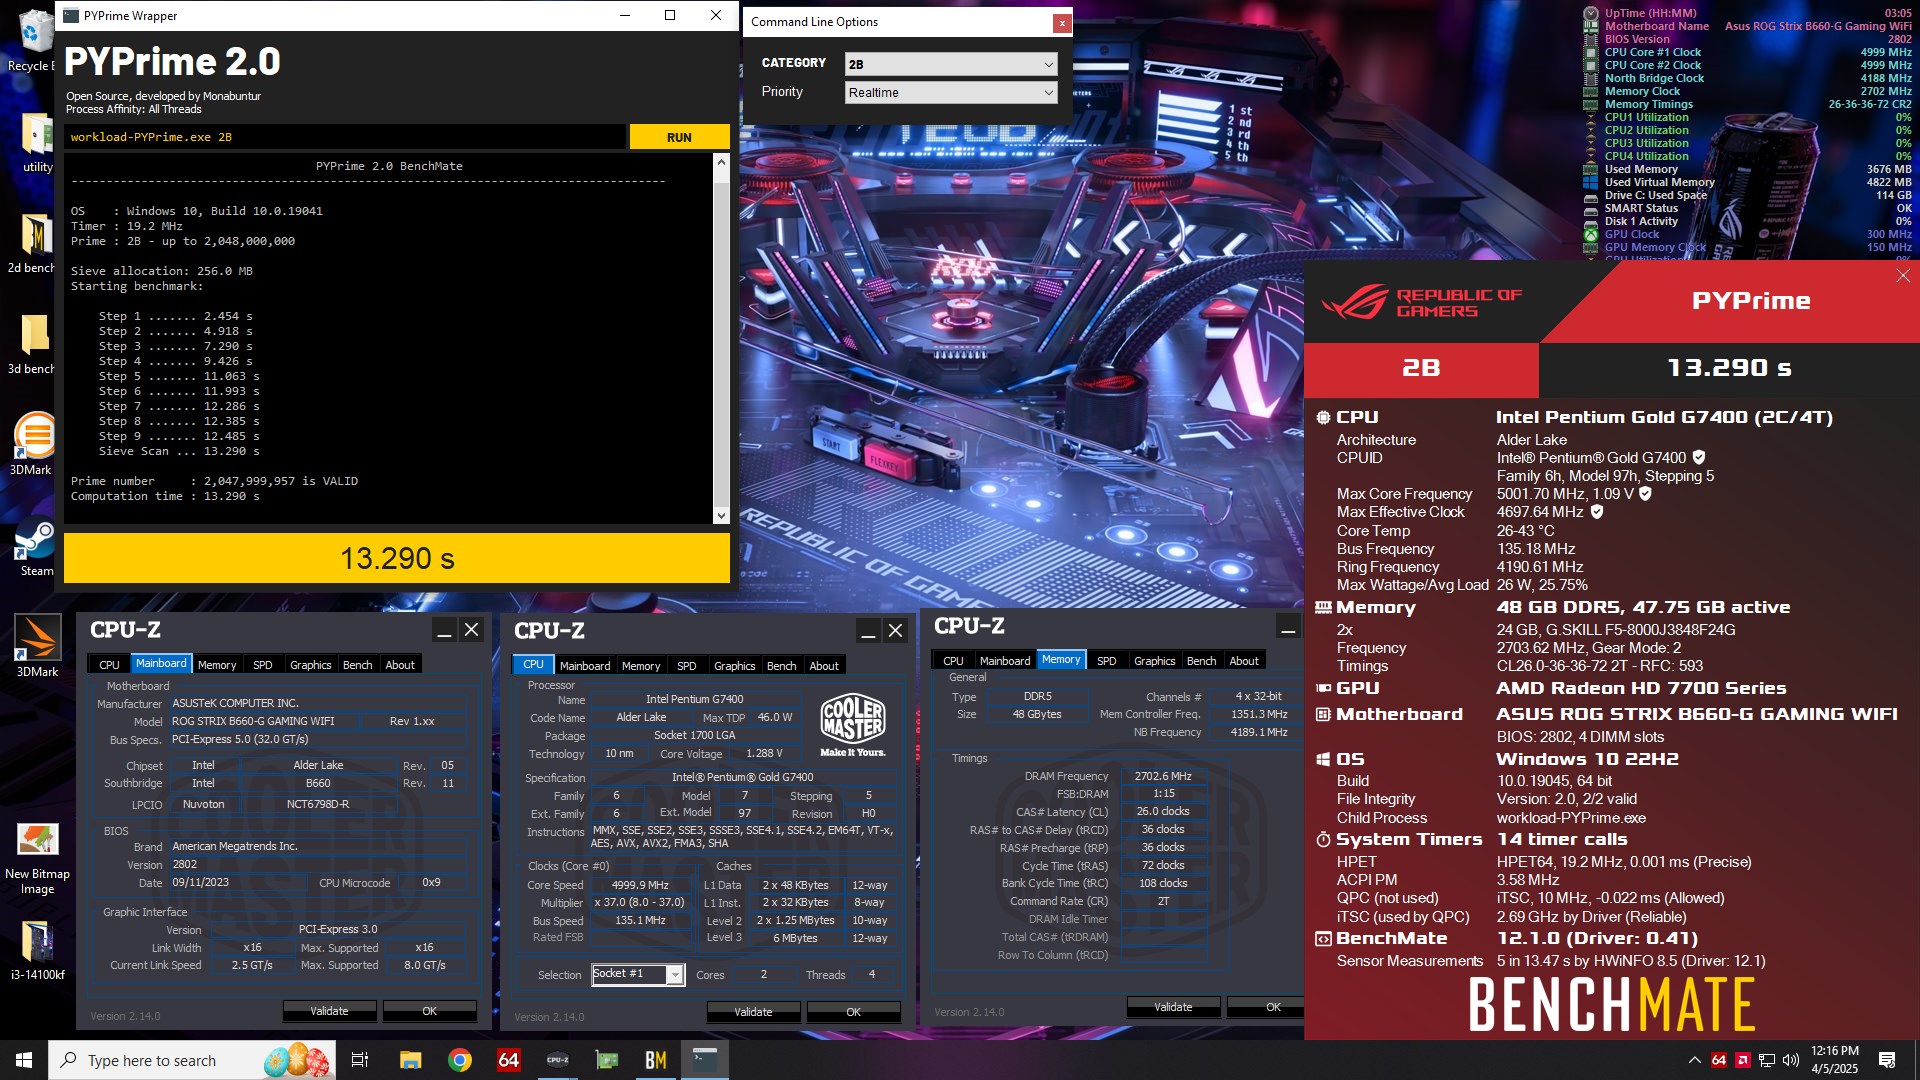Open Google Chrome from the taskbar
Image resolution: width=1920 pixels, height=1080 pixels.
(x=460, y=1060)
